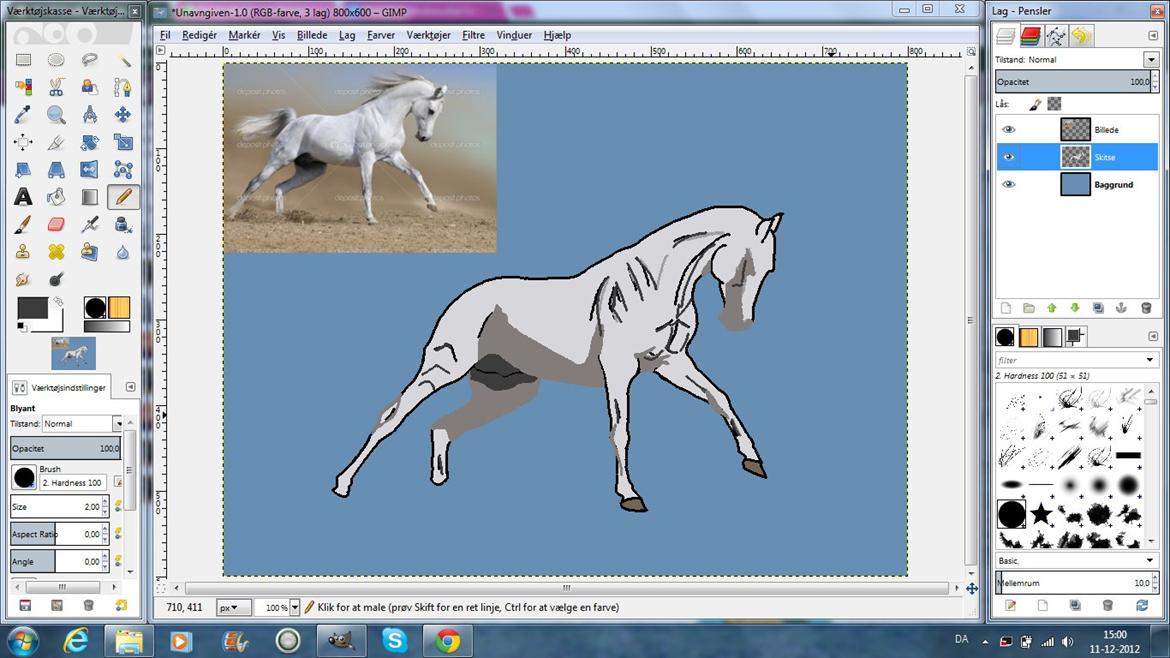Delete layer using trash icon in layers panel
Viewport: 1170px width, 658px height.
(1144, 308)
